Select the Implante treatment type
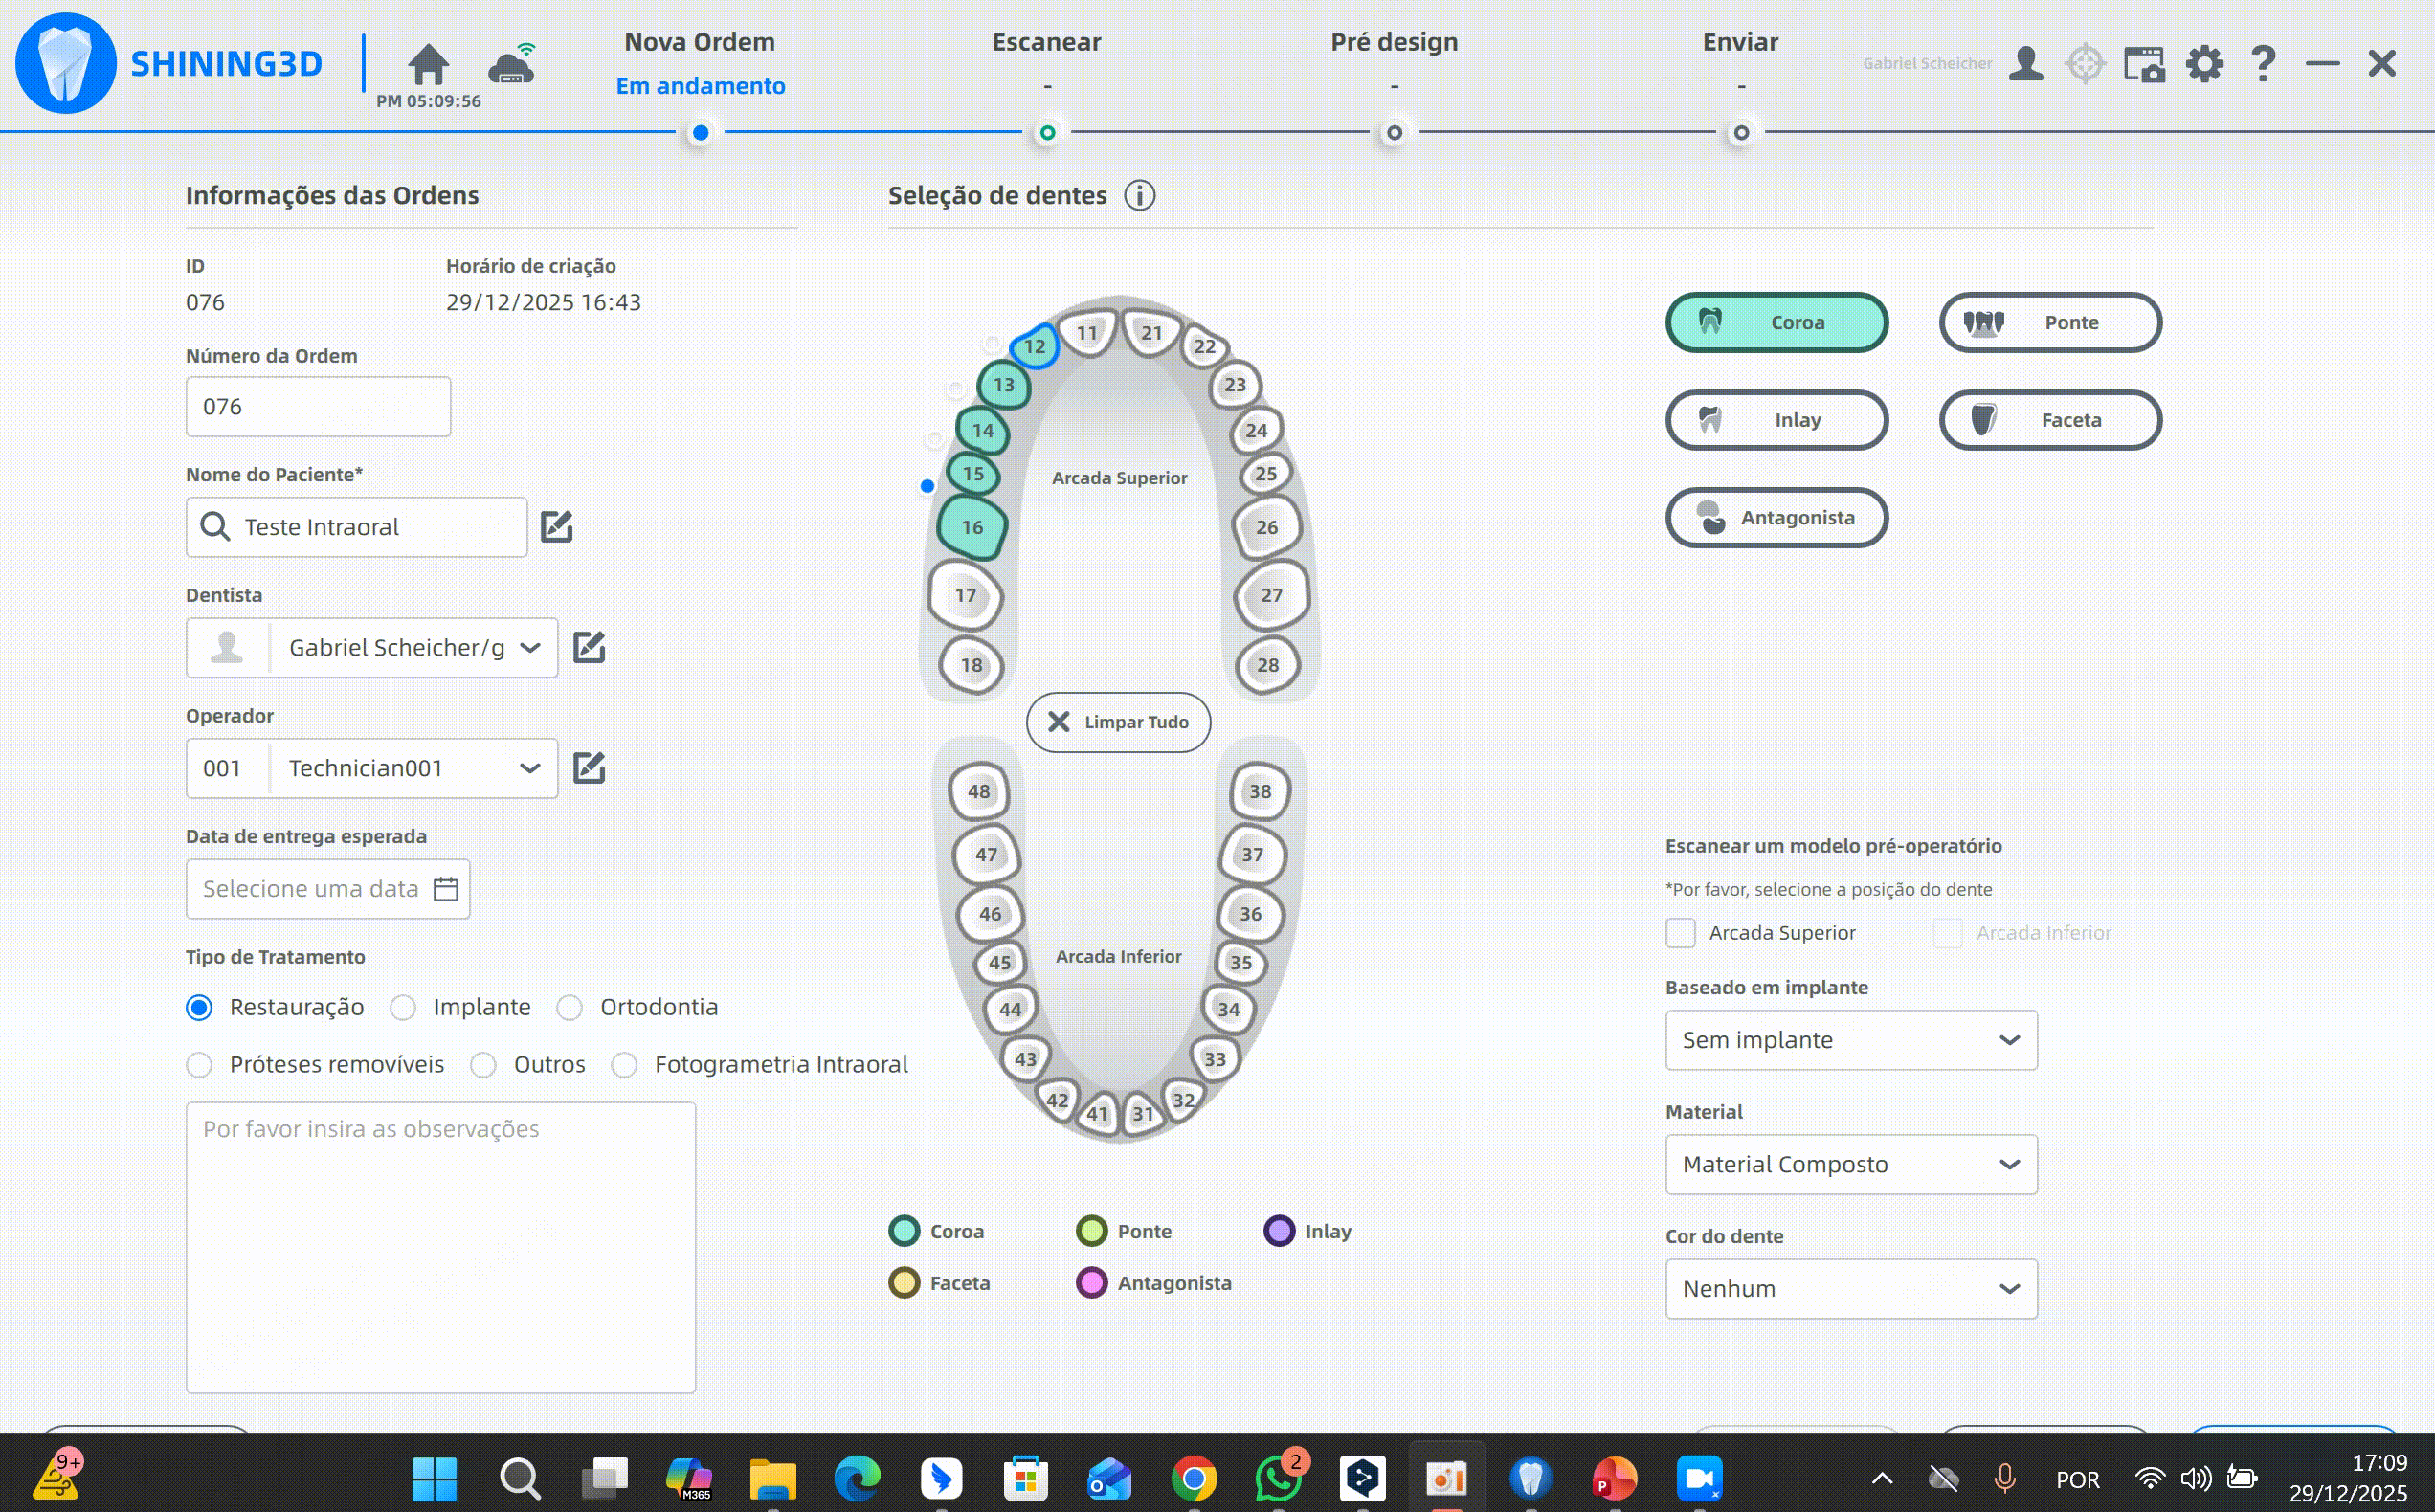Screen dimensions: 2435x1512 coord(404,1008)
